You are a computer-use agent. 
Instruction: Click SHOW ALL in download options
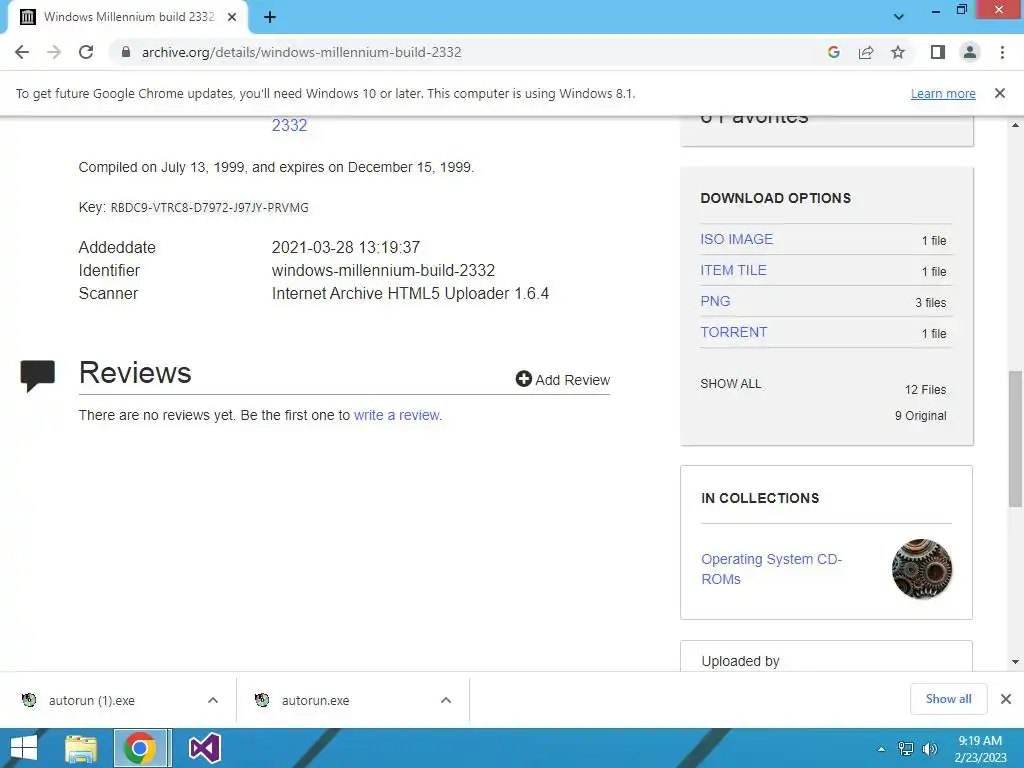731,384
